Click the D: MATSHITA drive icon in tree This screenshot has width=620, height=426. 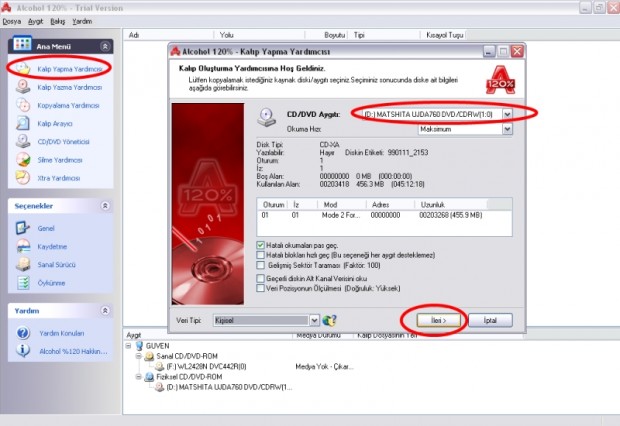tap(159, 387)
